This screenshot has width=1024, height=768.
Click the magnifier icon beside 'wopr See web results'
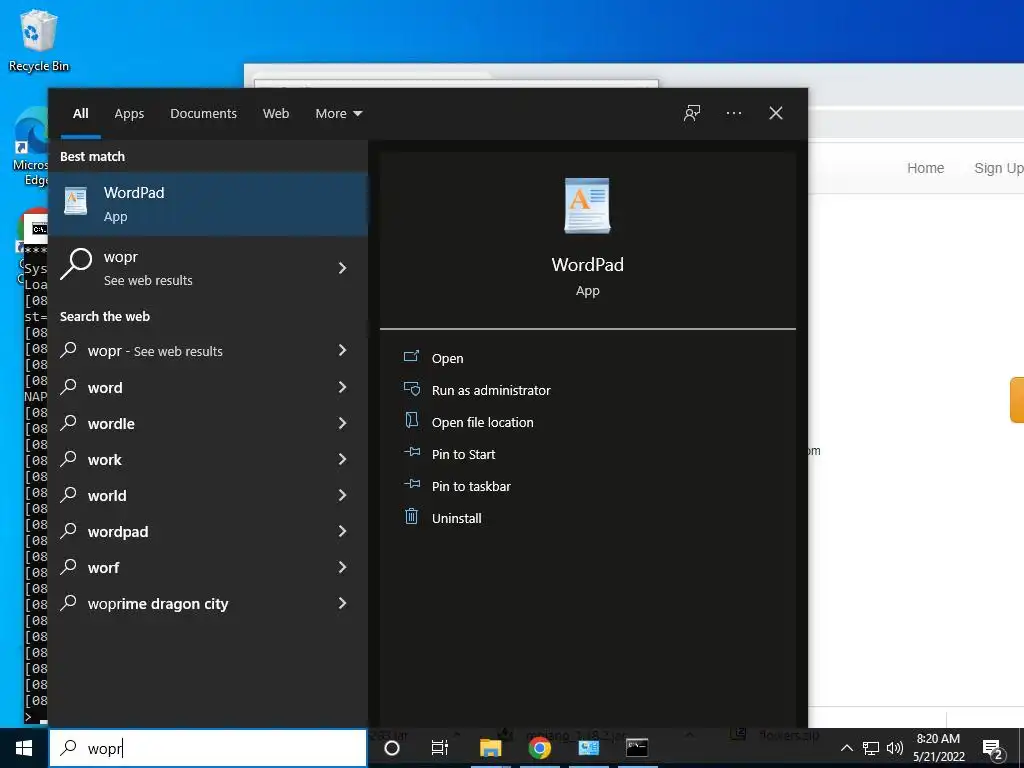tap(76, 264)
